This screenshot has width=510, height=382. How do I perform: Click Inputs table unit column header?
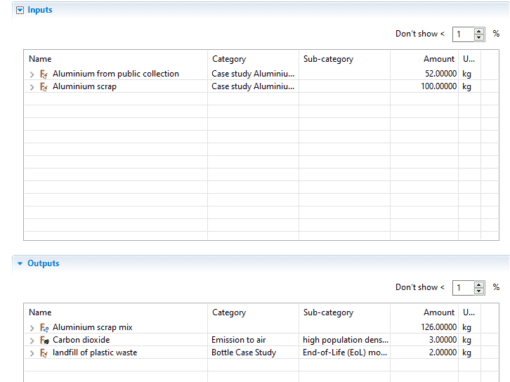pyautogui.click(x=469, y=59)
